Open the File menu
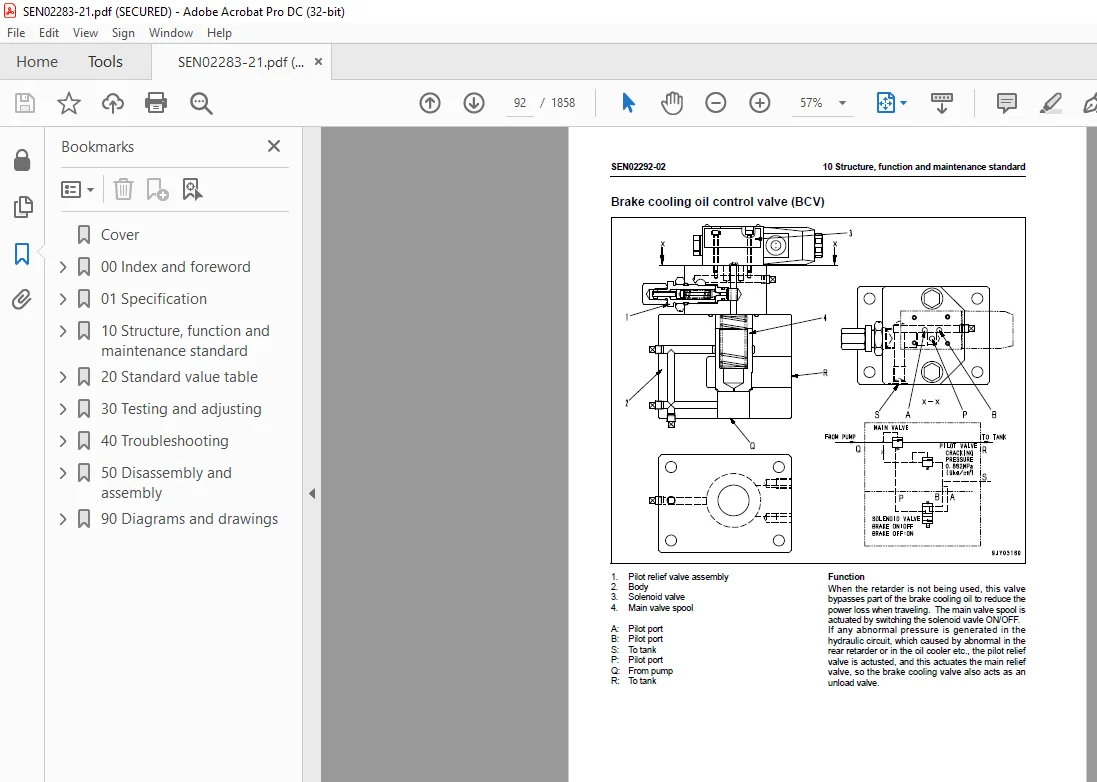Image resolution: width=1097 pixels, height=782 pixels. 16,33
